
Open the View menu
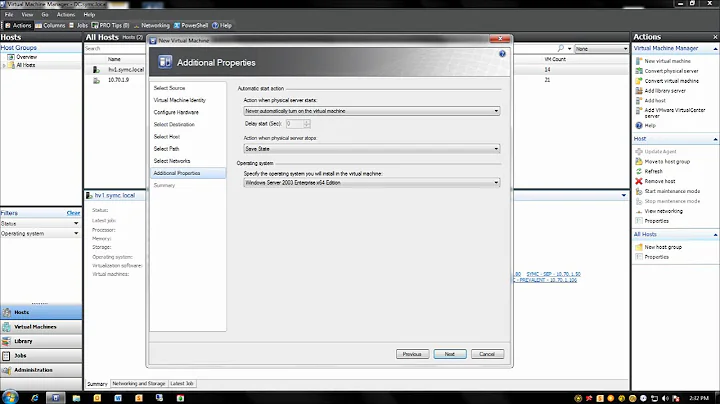coord(27,15)
